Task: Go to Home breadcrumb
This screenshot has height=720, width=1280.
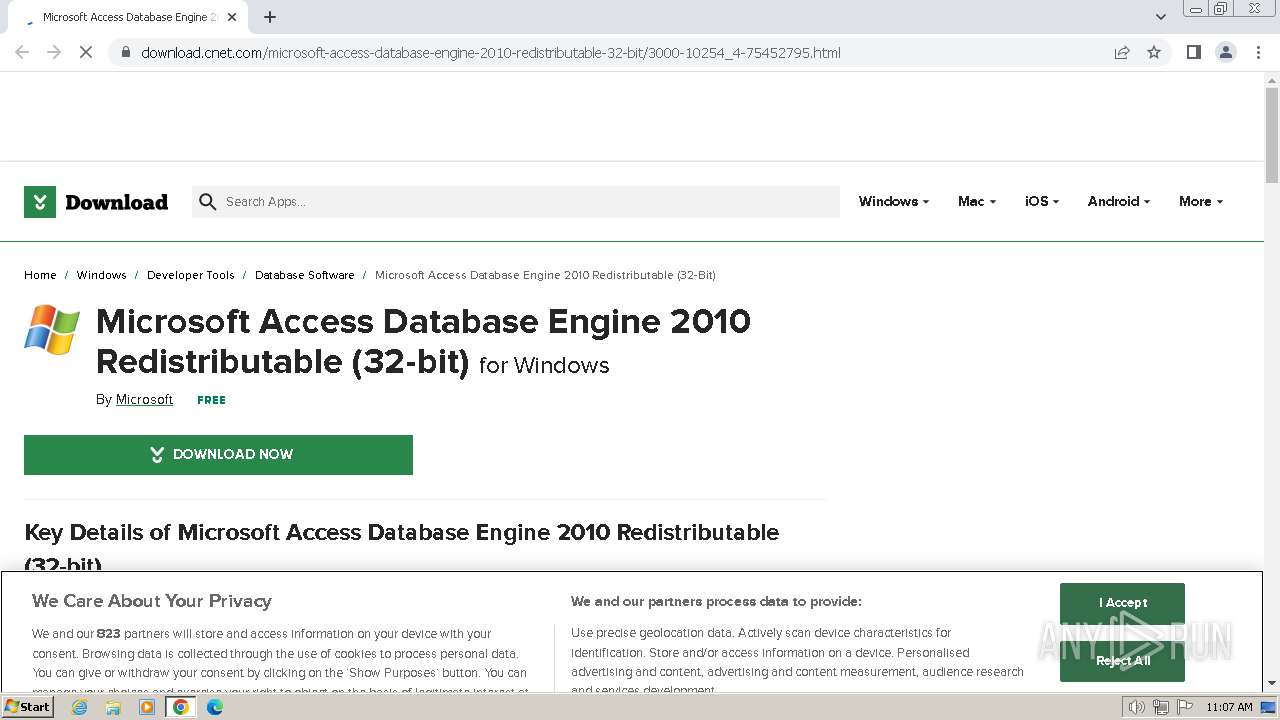Action: [x=40, y=275]
